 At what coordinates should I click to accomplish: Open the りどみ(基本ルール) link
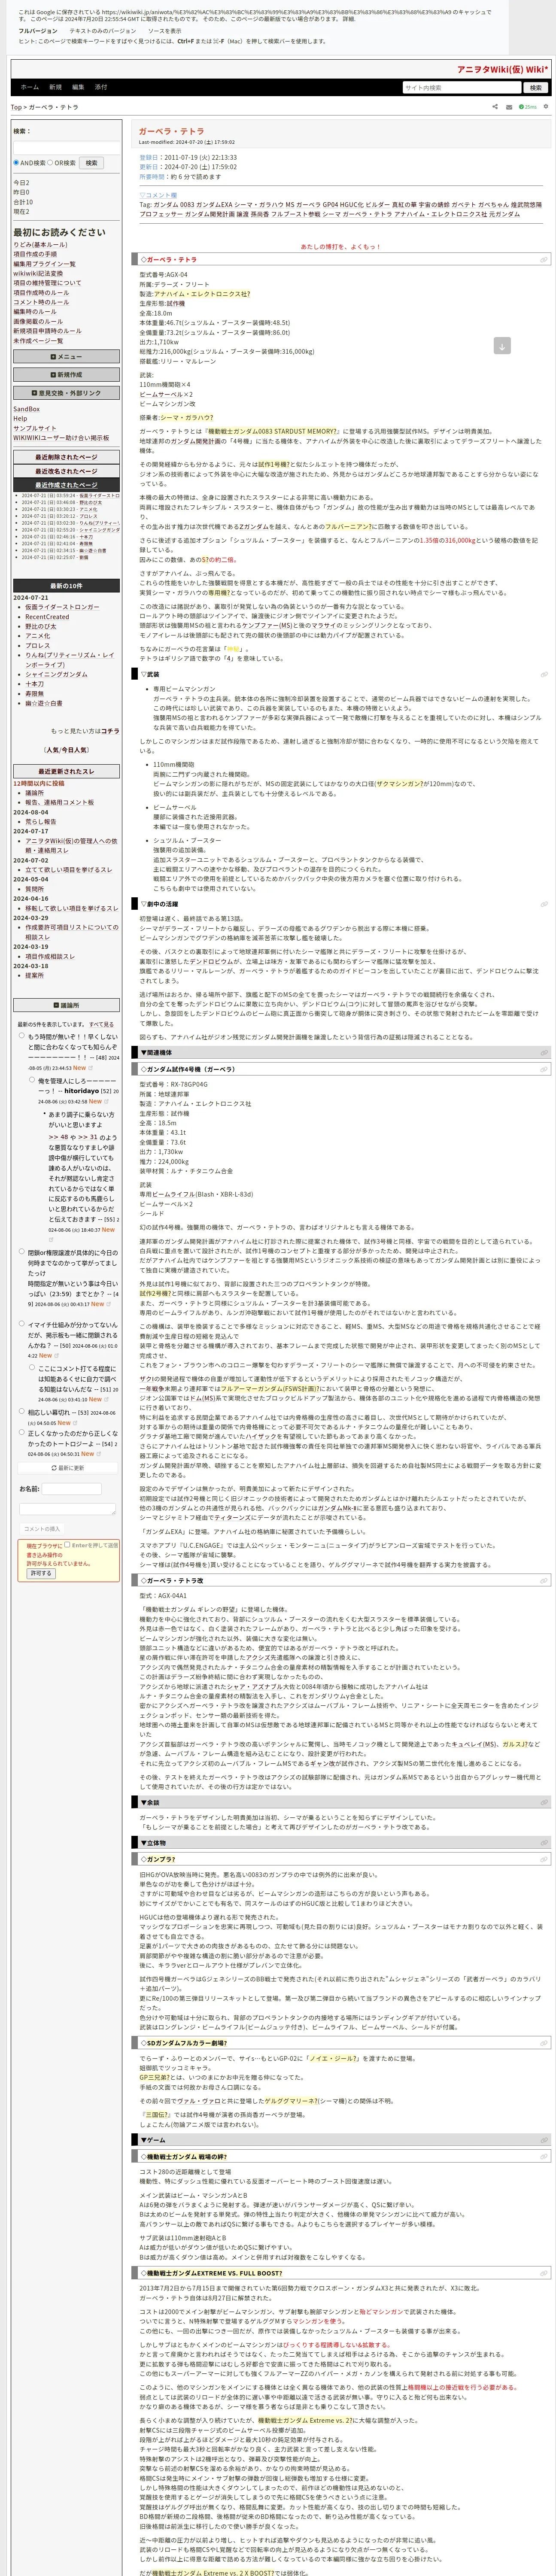click(41, 245)
